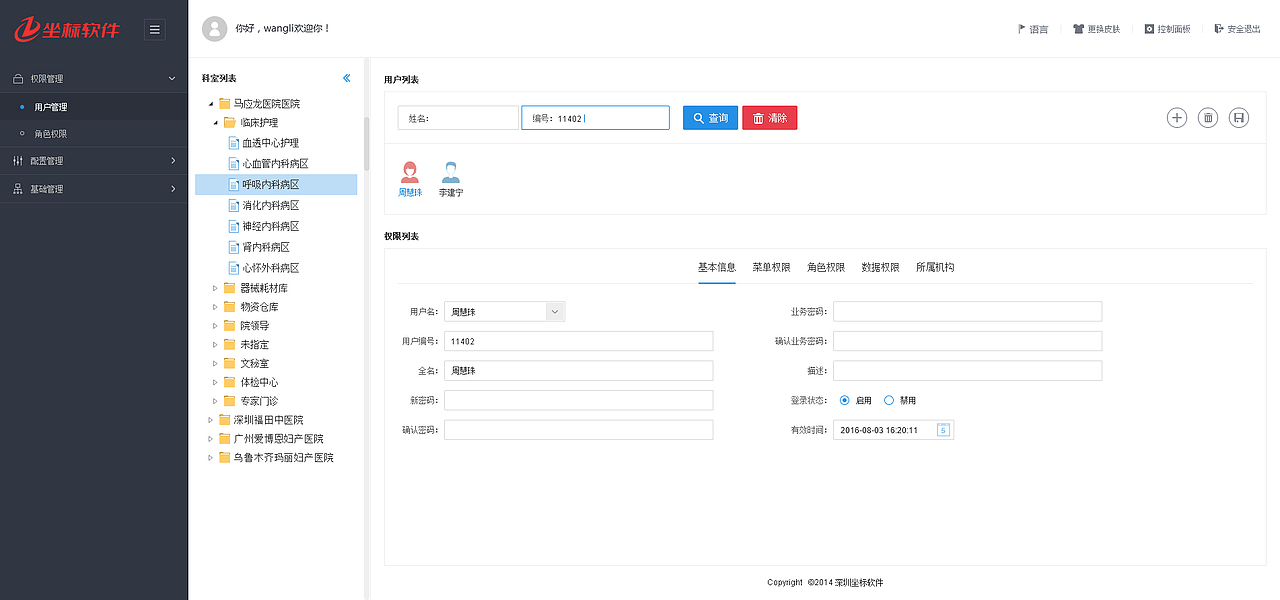Expand the 物资仓库 tree node
This screenshot has height=600, width=1280.
pos(216,307)
